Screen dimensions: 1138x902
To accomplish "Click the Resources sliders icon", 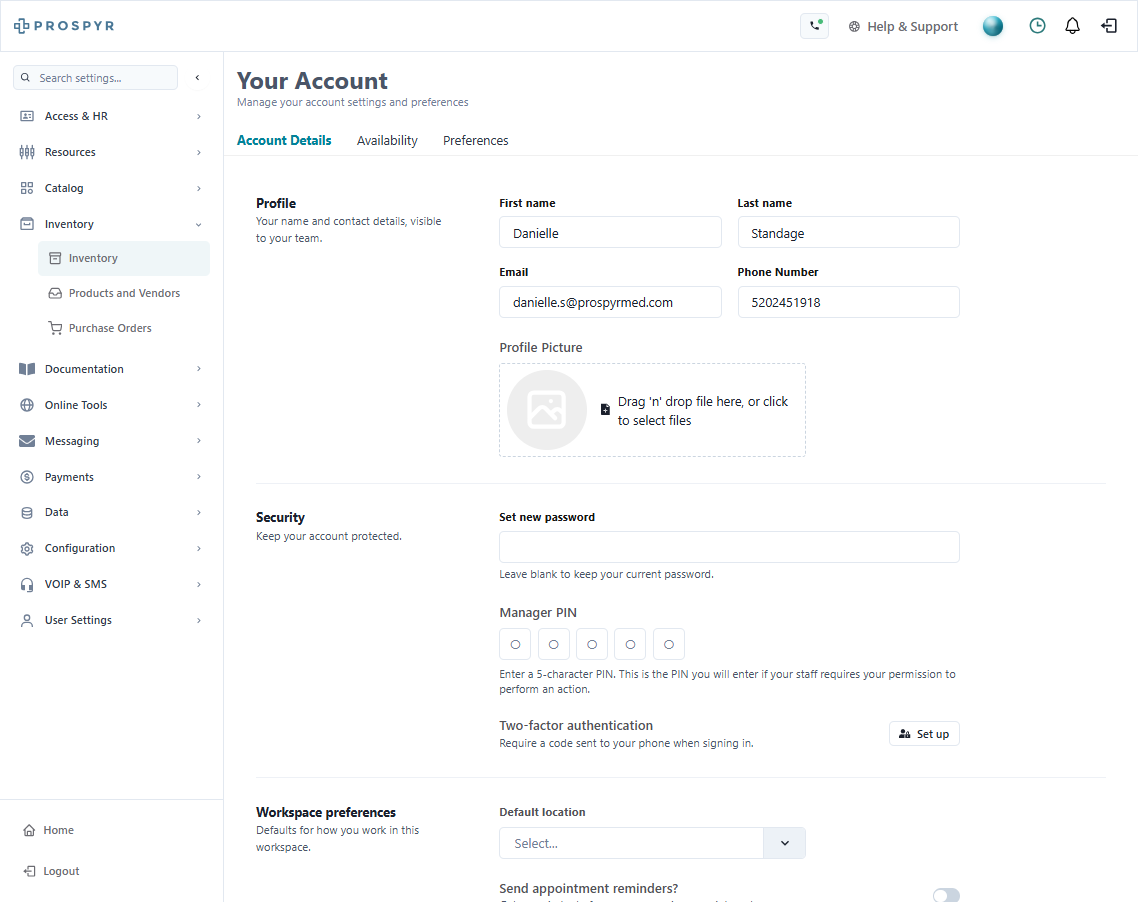I will coord(27,152).
